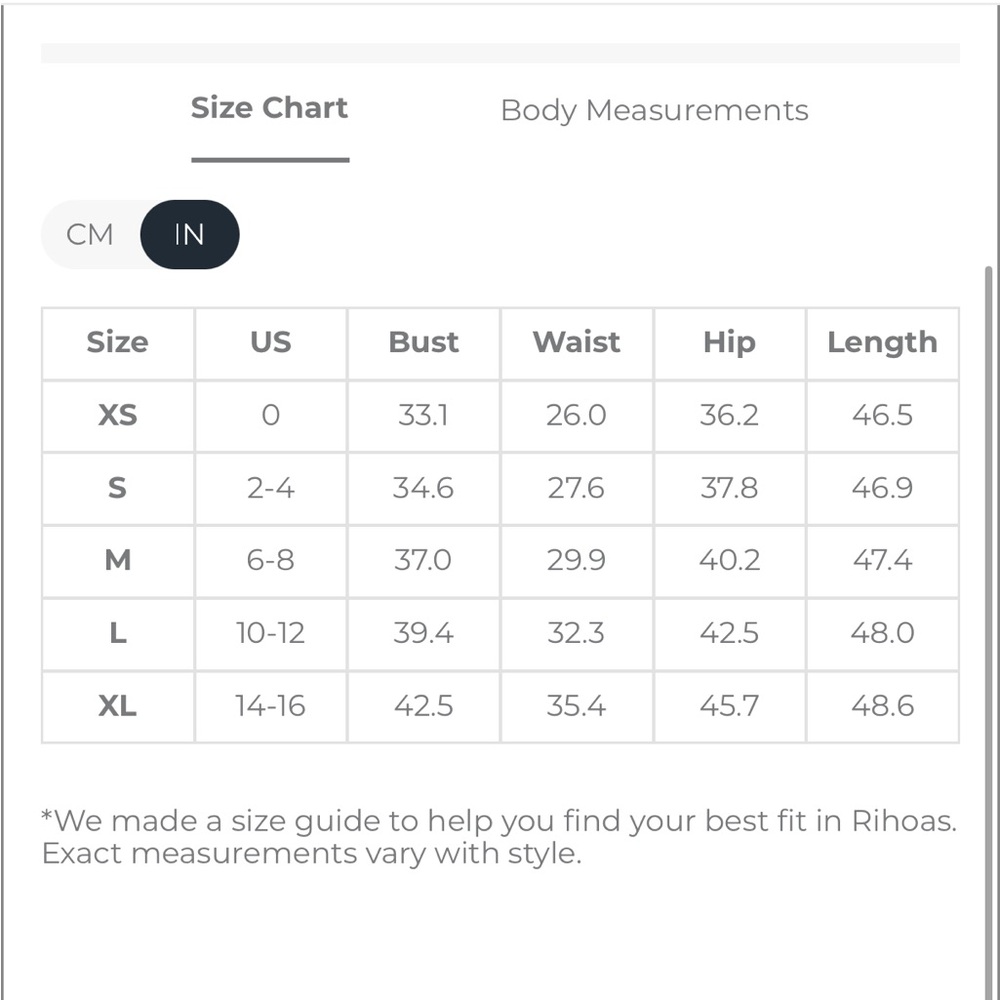Click the vertical scrollbar on the right
The width and height of the screenshot is (1000, 1000).
(x=989, y=631)
